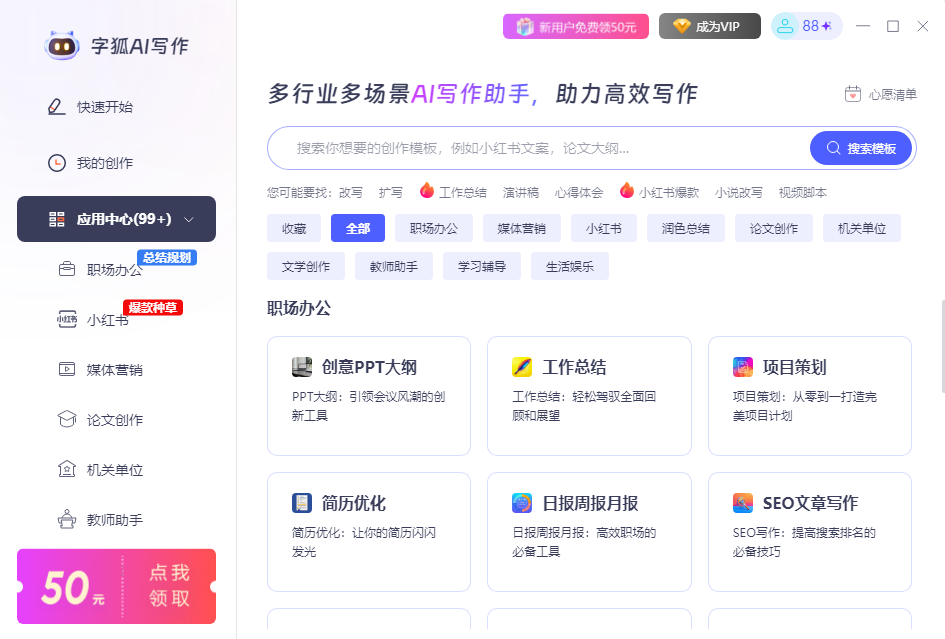Viewport: 945px width, 639px height.
Task: Select the 媒体营销 filter tab
Action: tap(522, 228)
